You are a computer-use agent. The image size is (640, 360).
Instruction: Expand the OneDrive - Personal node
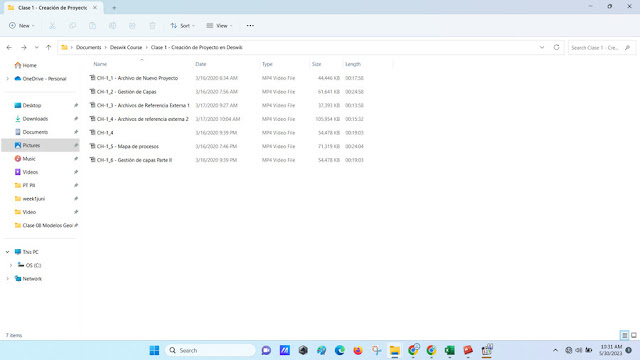coord(7,79)
